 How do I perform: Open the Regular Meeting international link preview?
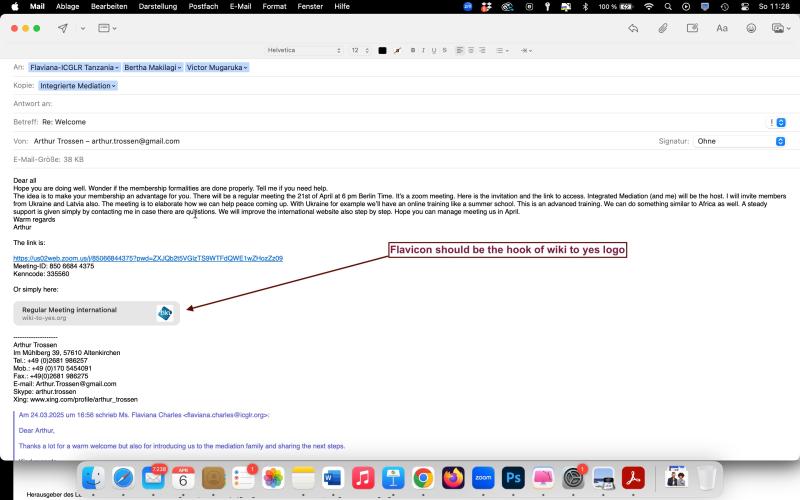click(96, 313)
